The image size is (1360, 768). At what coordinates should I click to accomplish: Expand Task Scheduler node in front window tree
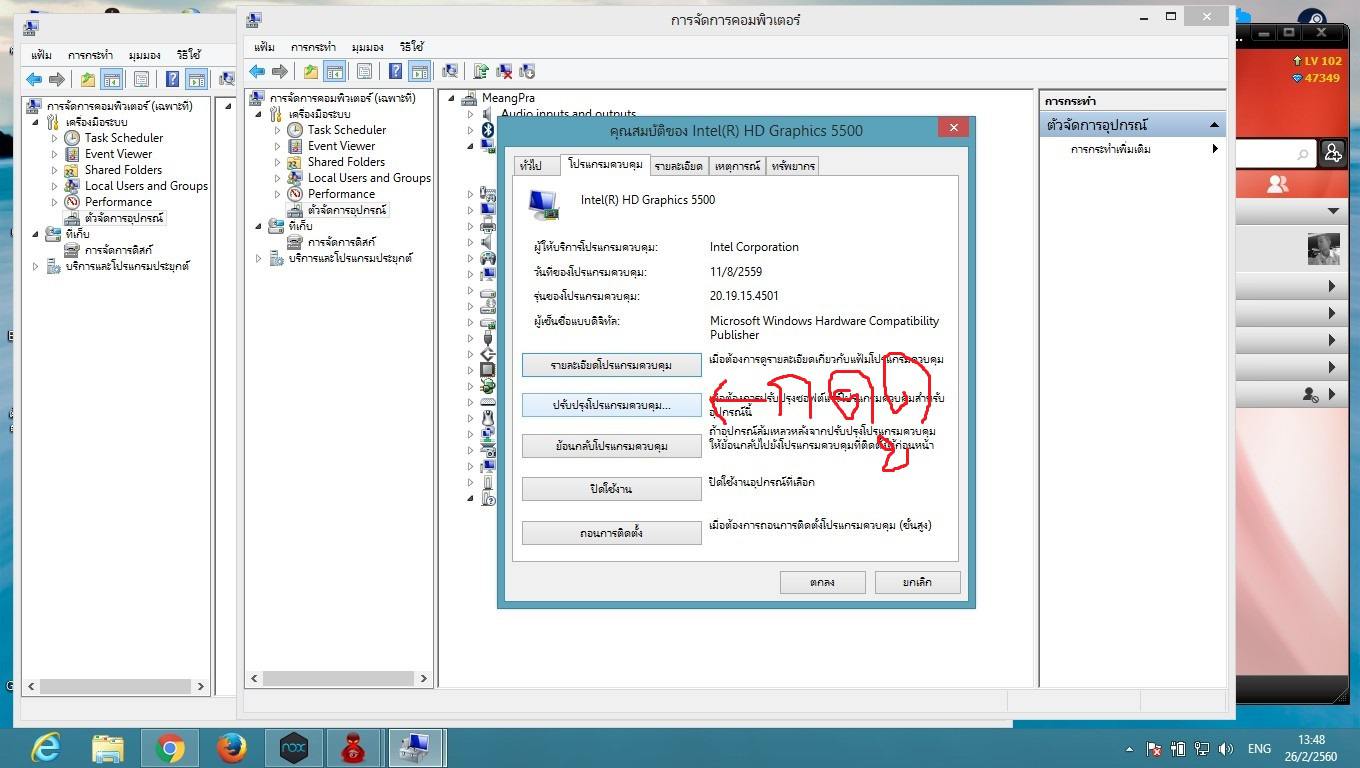(278, 130)
